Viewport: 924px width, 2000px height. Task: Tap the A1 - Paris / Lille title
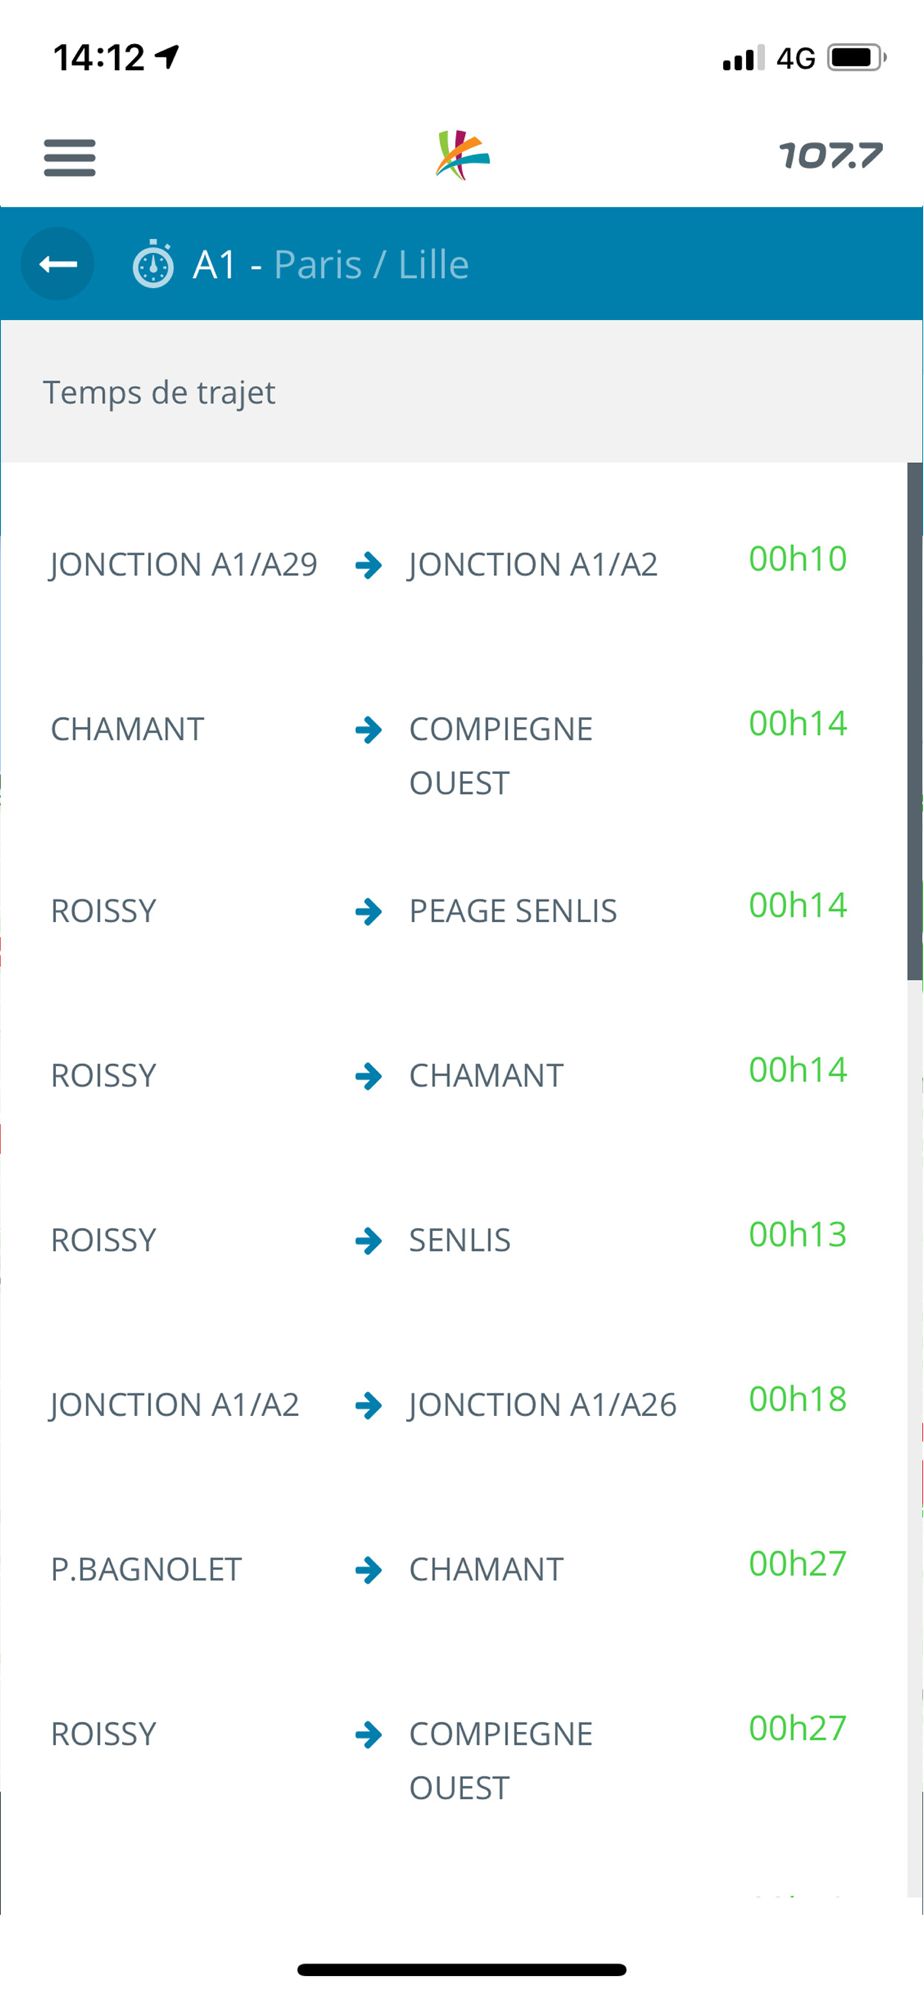point(330,265)
